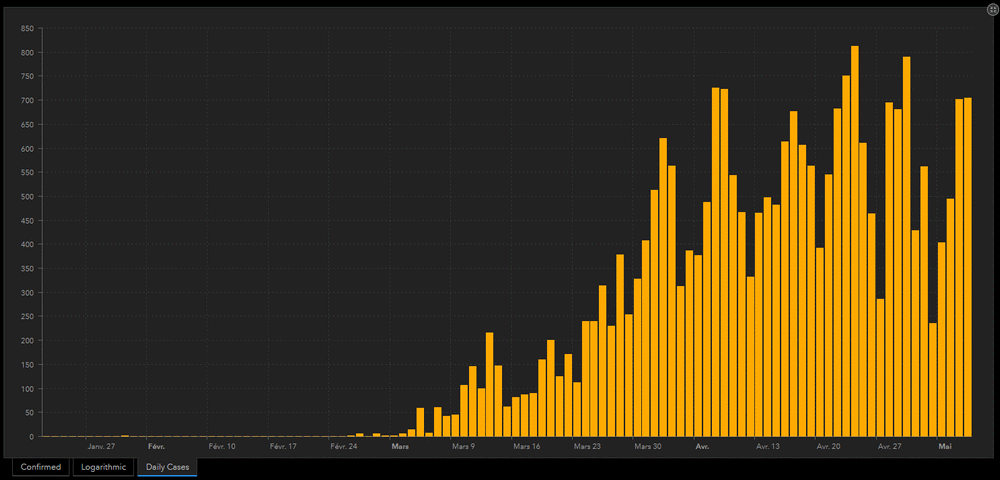The height and width of the screenshot is (480, 1000).
Task: Select the Daily Cases tab
Action: (167, 467)
